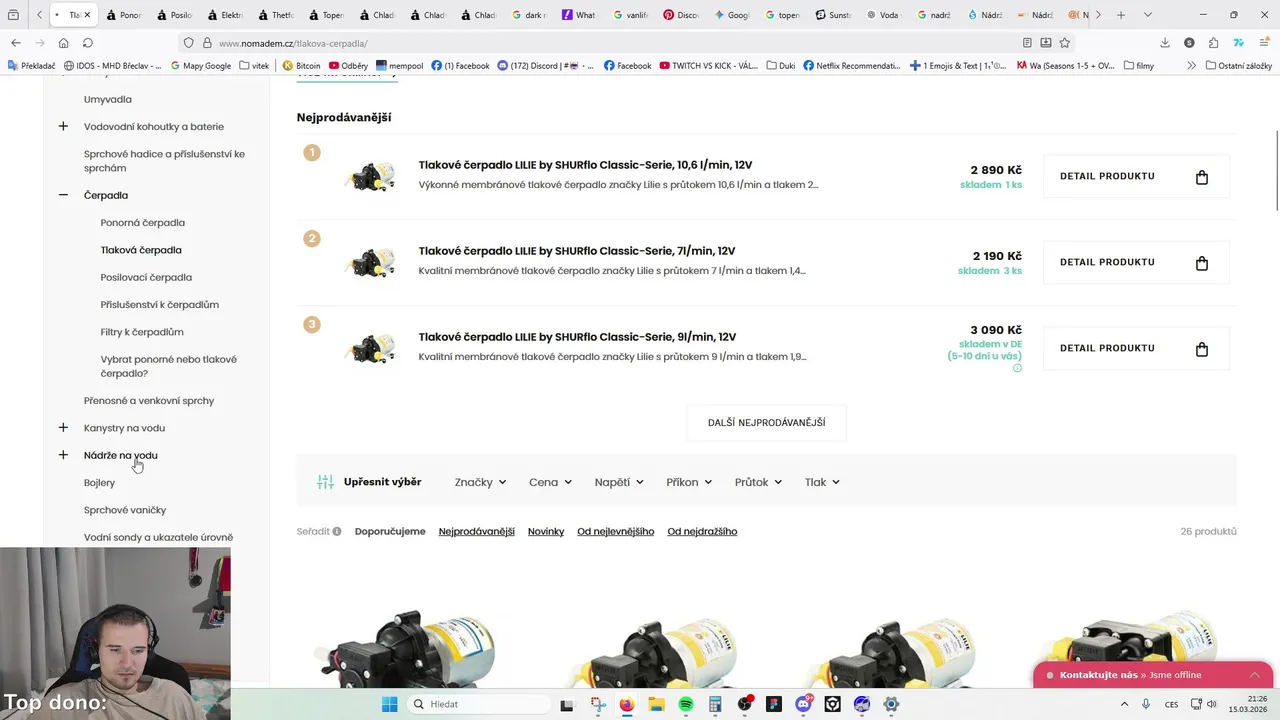Add 9l/min pump to cart icon
Viewport: 1280px width, 720px height.
pyautogui.click(x=1202, y=349)
